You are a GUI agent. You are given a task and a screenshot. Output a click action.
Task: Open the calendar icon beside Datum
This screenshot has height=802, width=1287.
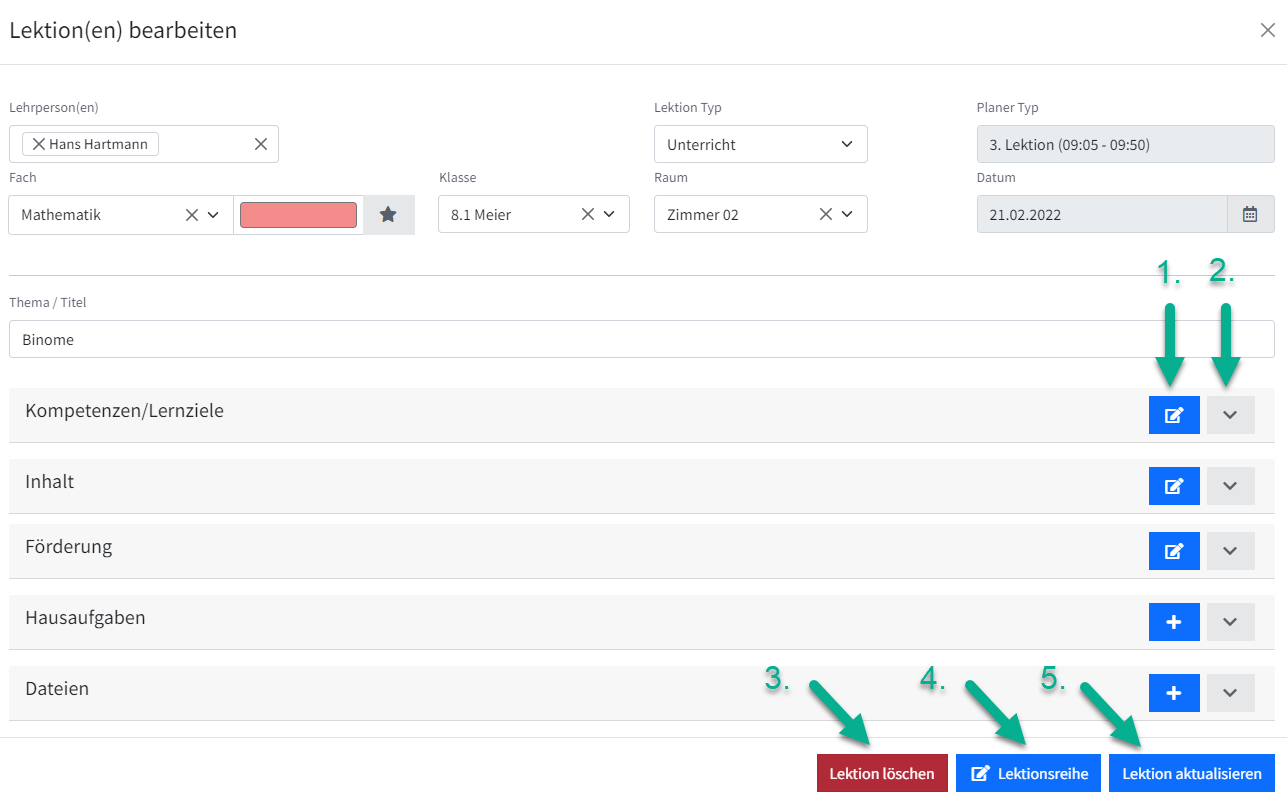click(x=1250, y=214)
